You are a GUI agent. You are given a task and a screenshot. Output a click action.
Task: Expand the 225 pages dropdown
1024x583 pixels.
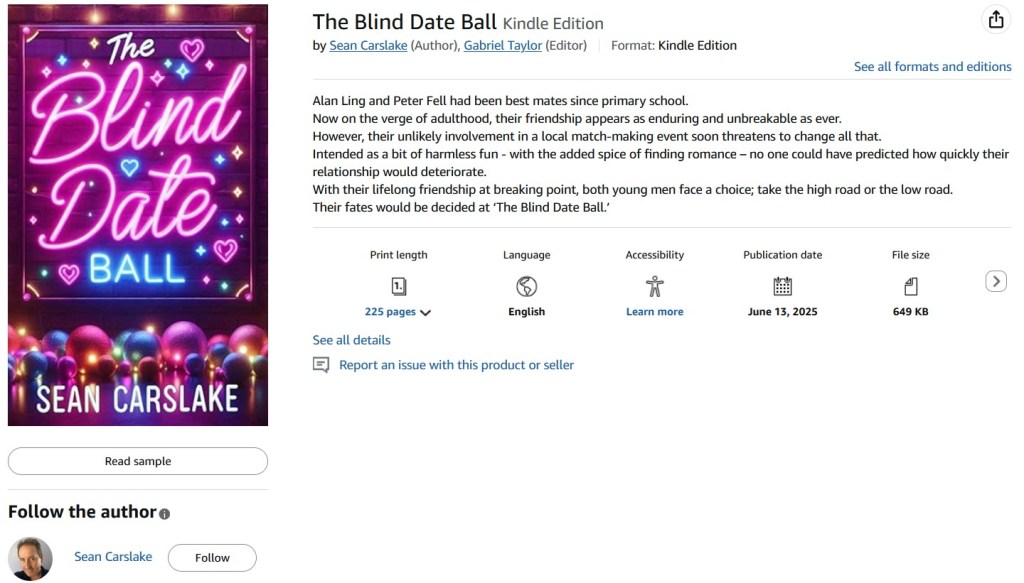(398, 312)
